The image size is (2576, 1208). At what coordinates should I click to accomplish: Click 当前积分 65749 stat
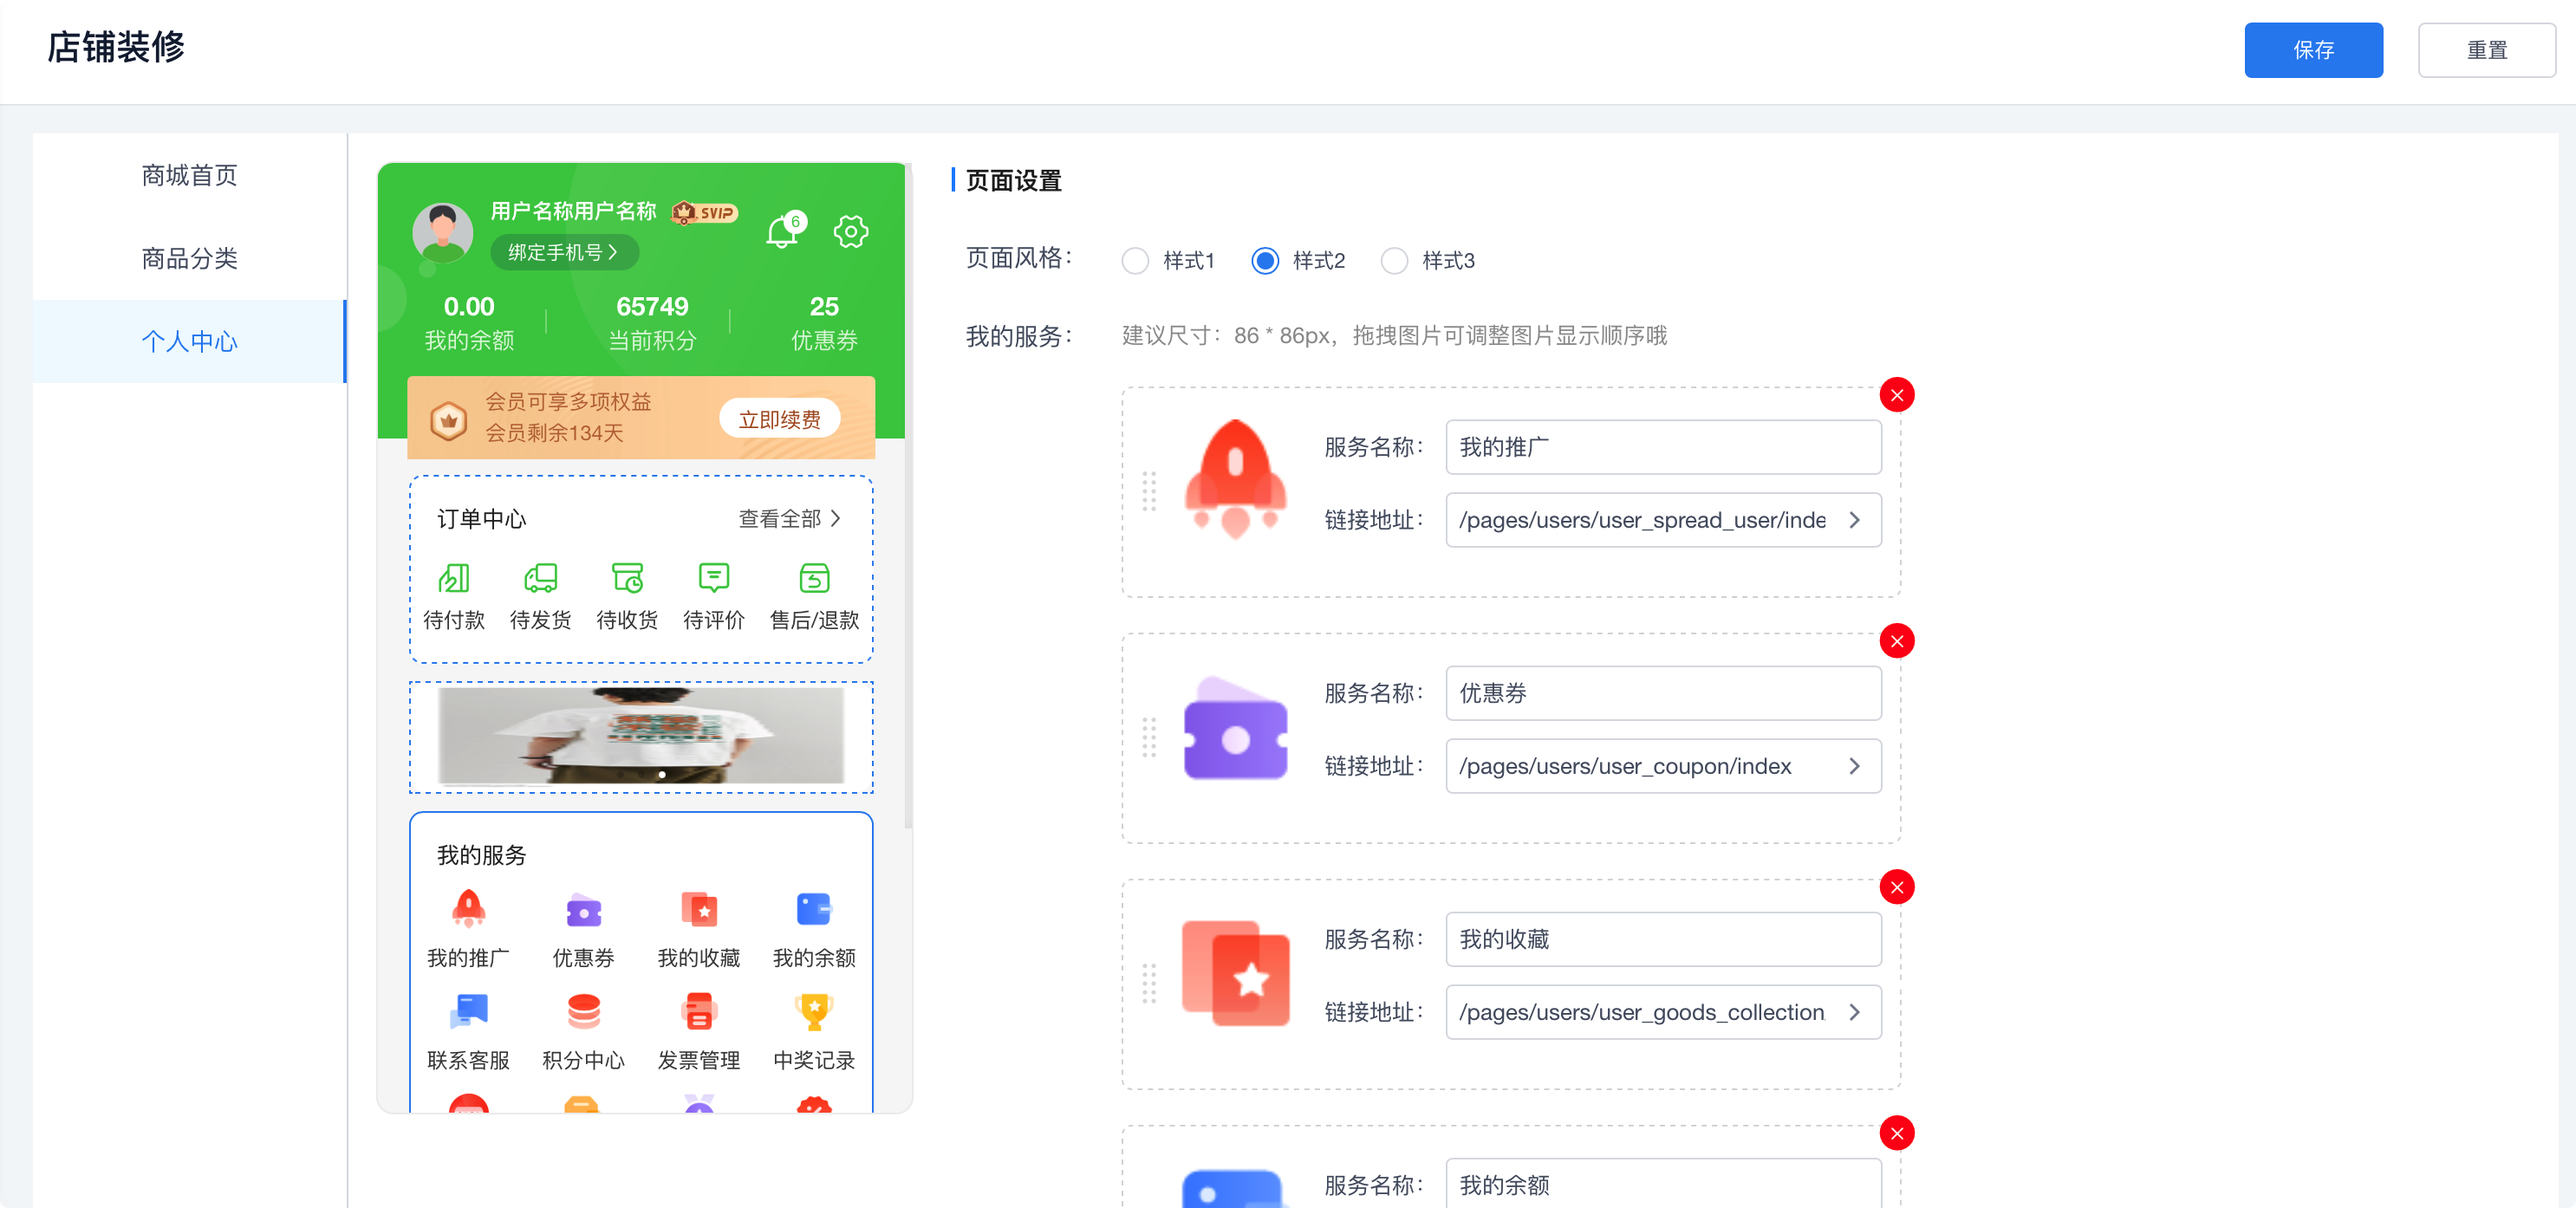point(652,322)
